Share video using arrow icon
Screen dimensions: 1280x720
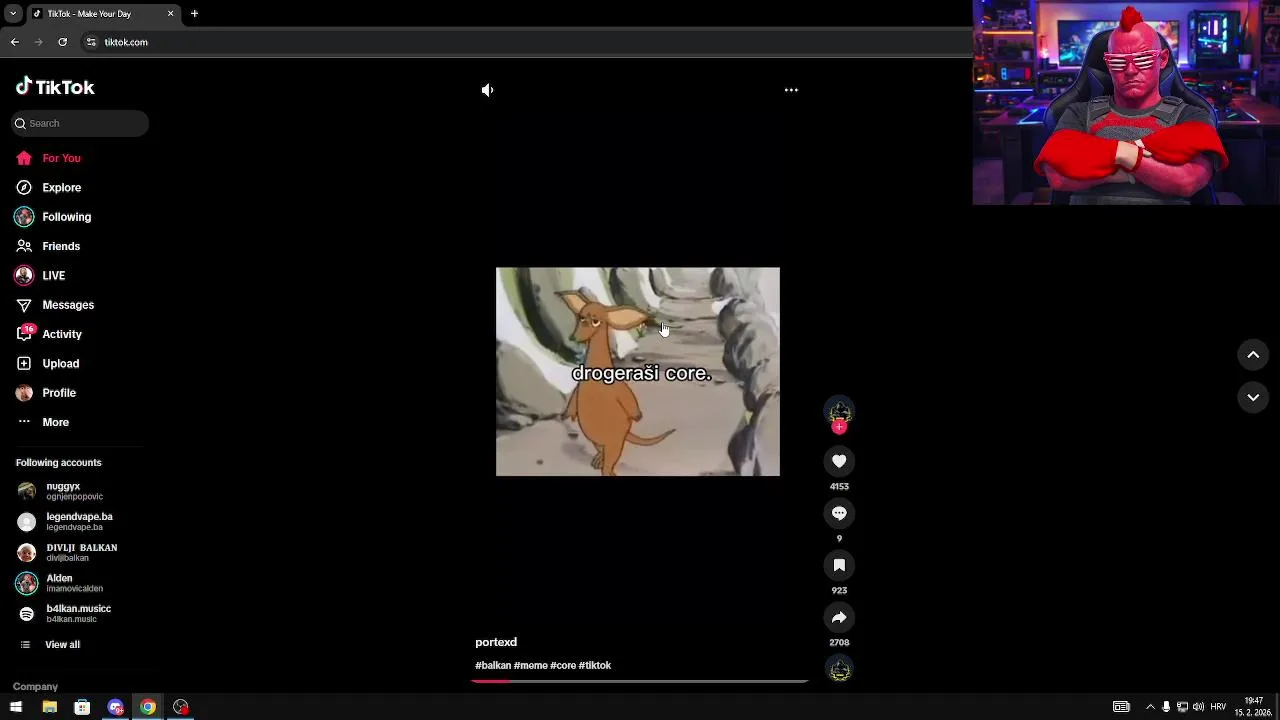[x=839, y=617]
